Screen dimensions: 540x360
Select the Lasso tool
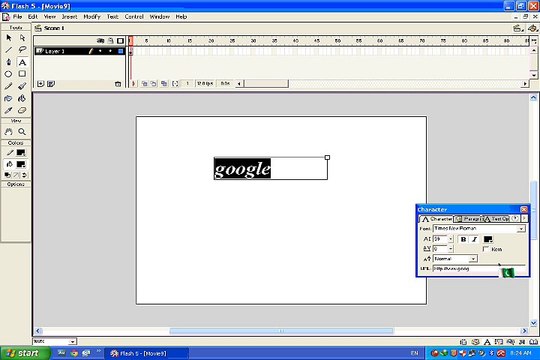click(x=22, y=50)
